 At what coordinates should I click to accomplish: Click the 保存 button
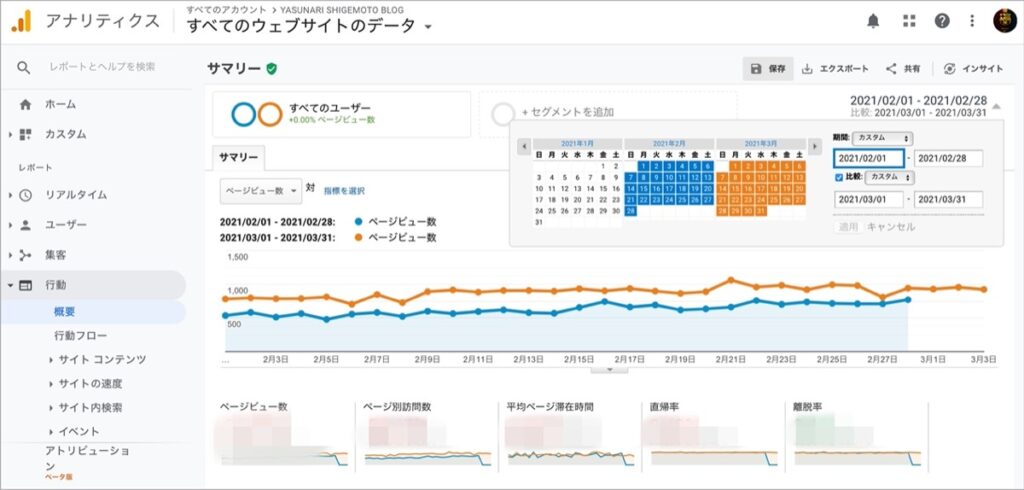point(768,69)
